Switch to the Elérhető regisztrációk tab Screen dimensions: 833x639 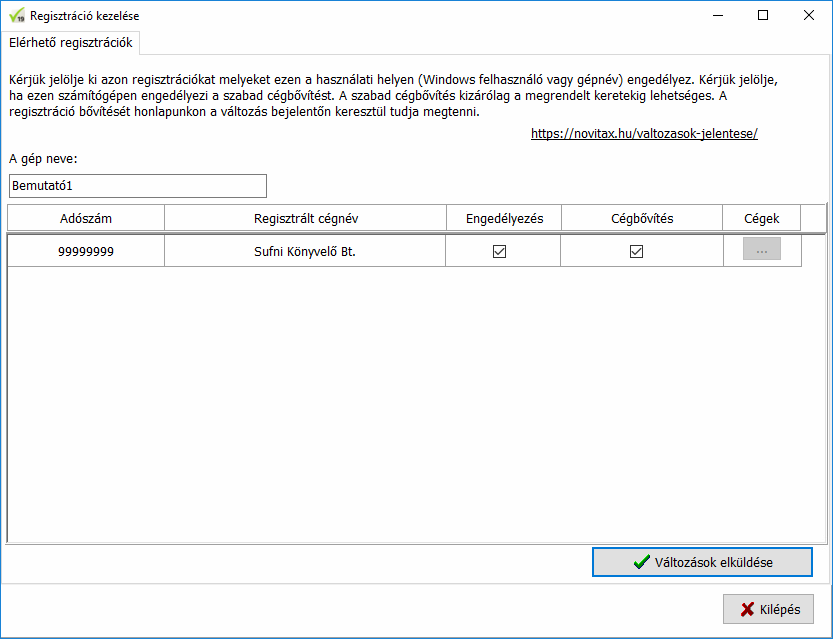pyautogui.click(x=71, y=43)
